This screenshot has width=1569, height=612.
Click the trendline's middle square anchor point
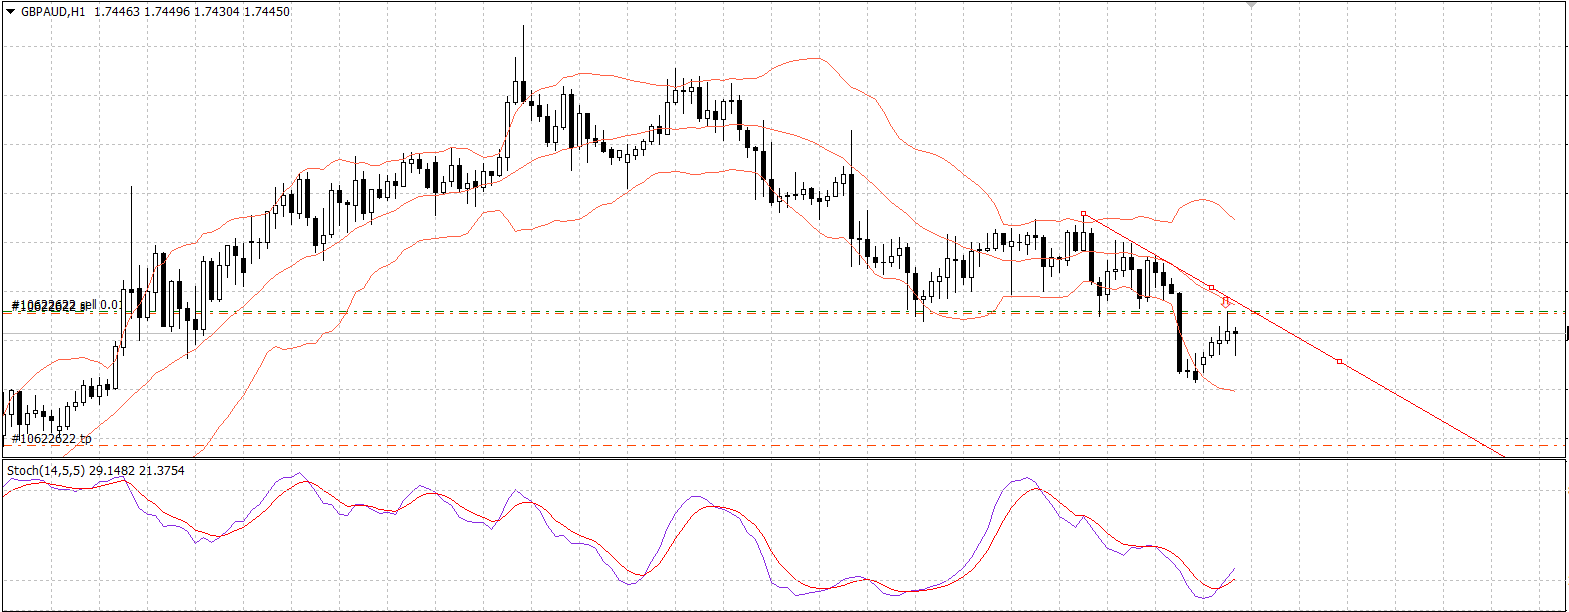point(1212,288)
